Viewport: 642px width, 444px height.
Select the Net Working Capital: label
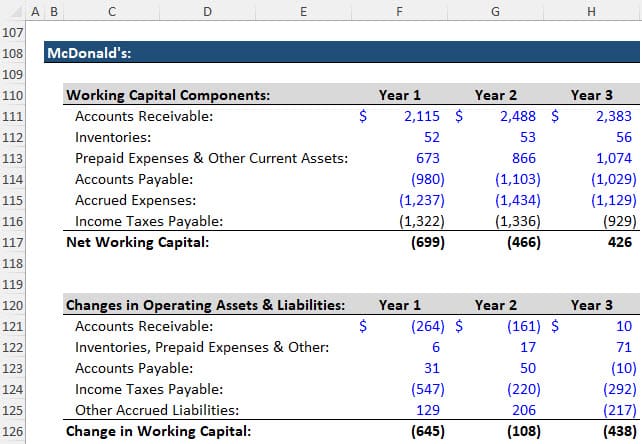point(138,242)
